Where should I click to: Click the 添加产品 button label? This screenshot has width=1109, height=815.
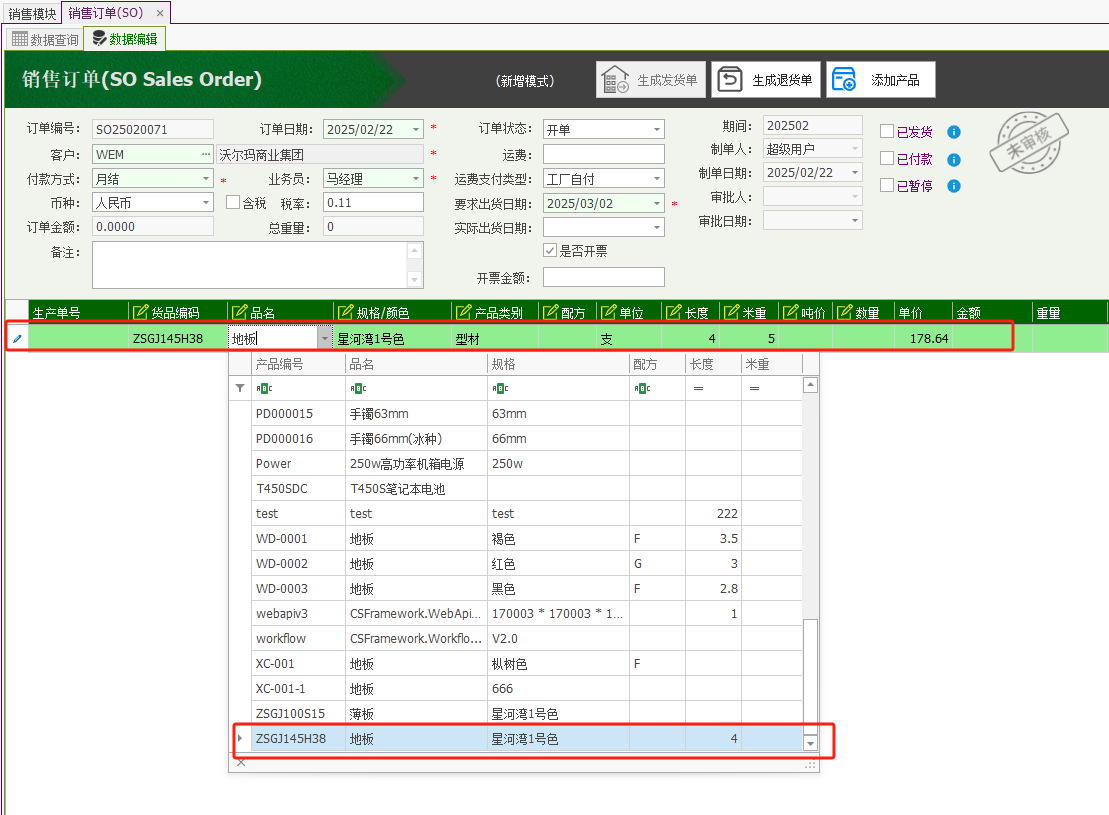(x=895, y=80)
